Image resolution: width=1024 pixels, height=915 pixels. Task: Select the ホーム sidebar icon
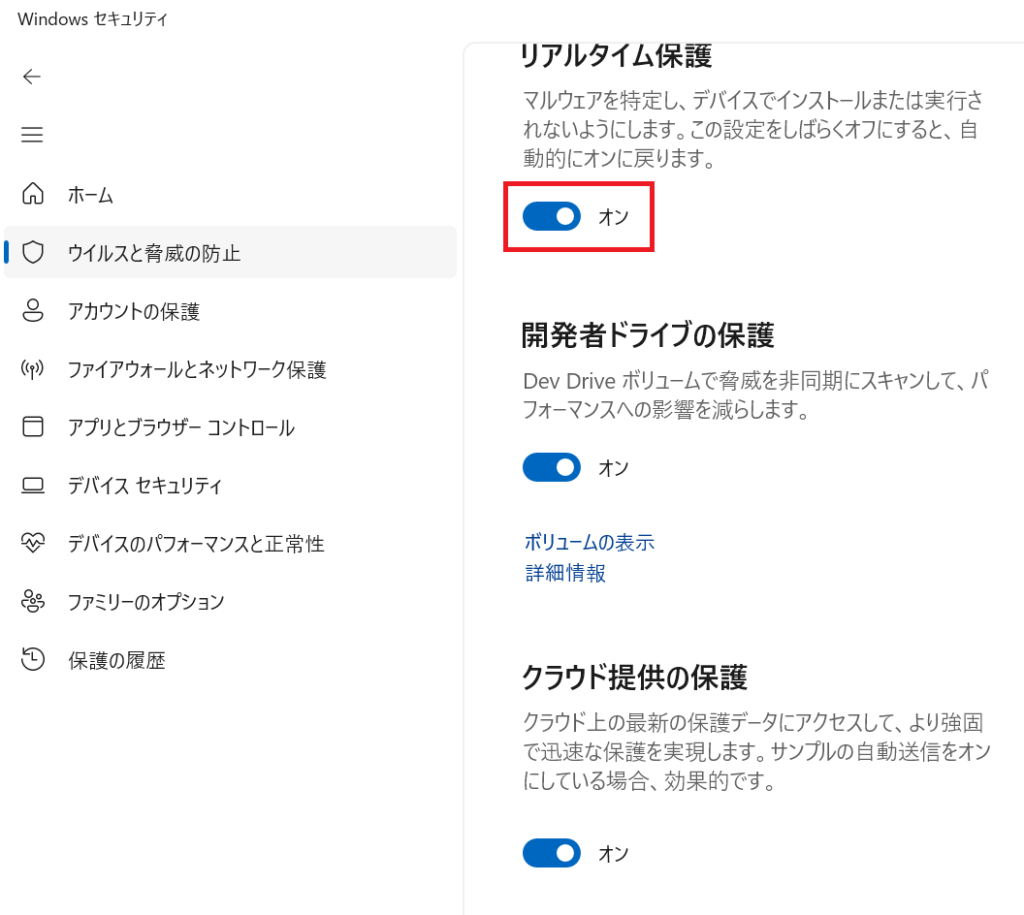tap(33, 195)
